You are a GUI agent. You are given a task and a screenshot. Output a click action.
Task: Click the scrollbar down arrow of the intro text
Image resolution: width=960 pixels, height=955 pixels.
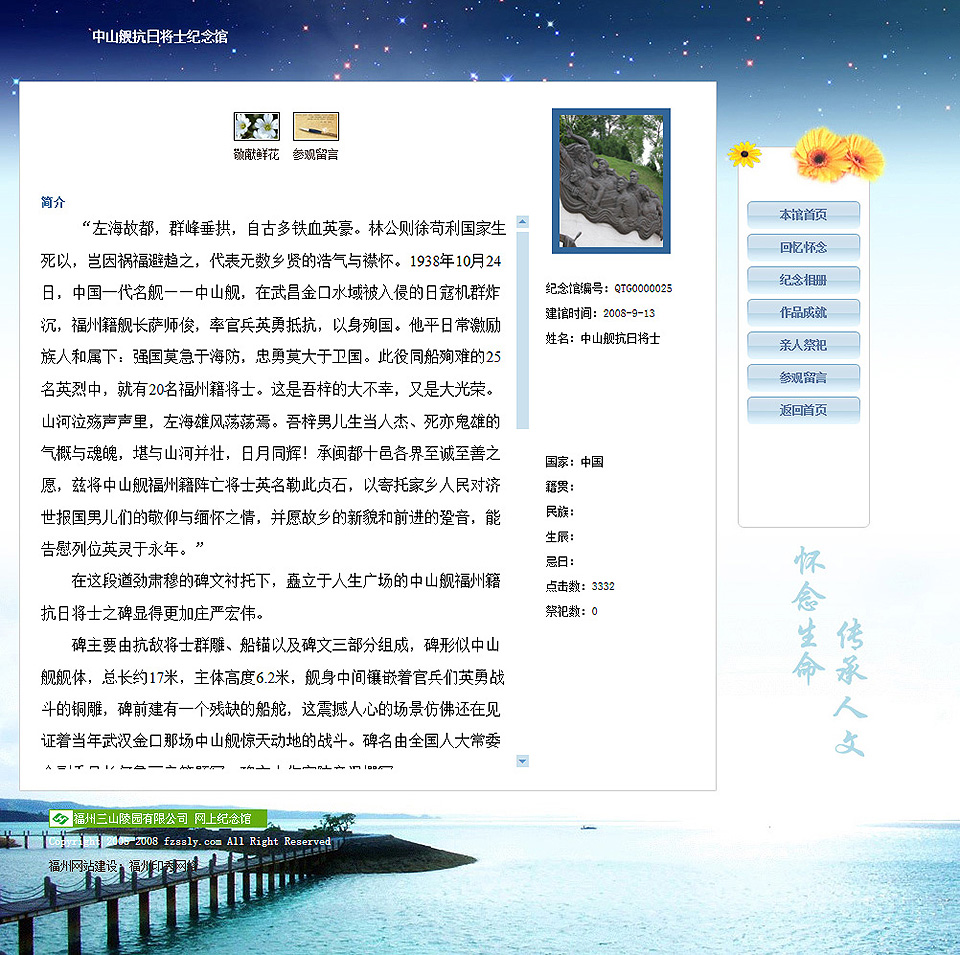point(522,761)
